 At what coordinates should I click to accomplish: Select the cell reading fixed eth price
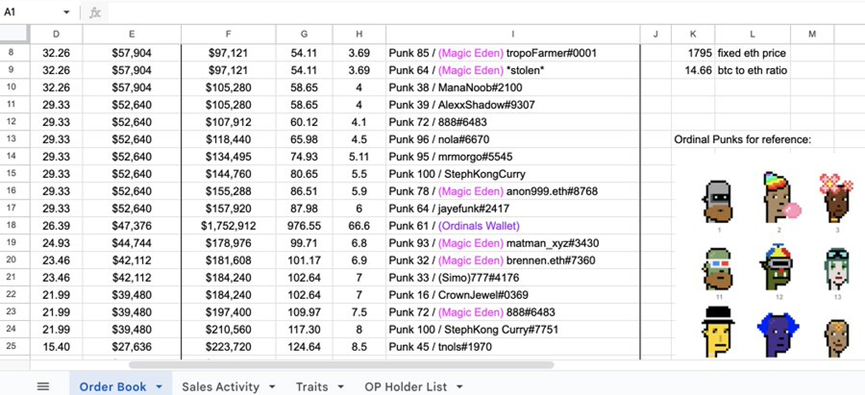tap(752, 54)
